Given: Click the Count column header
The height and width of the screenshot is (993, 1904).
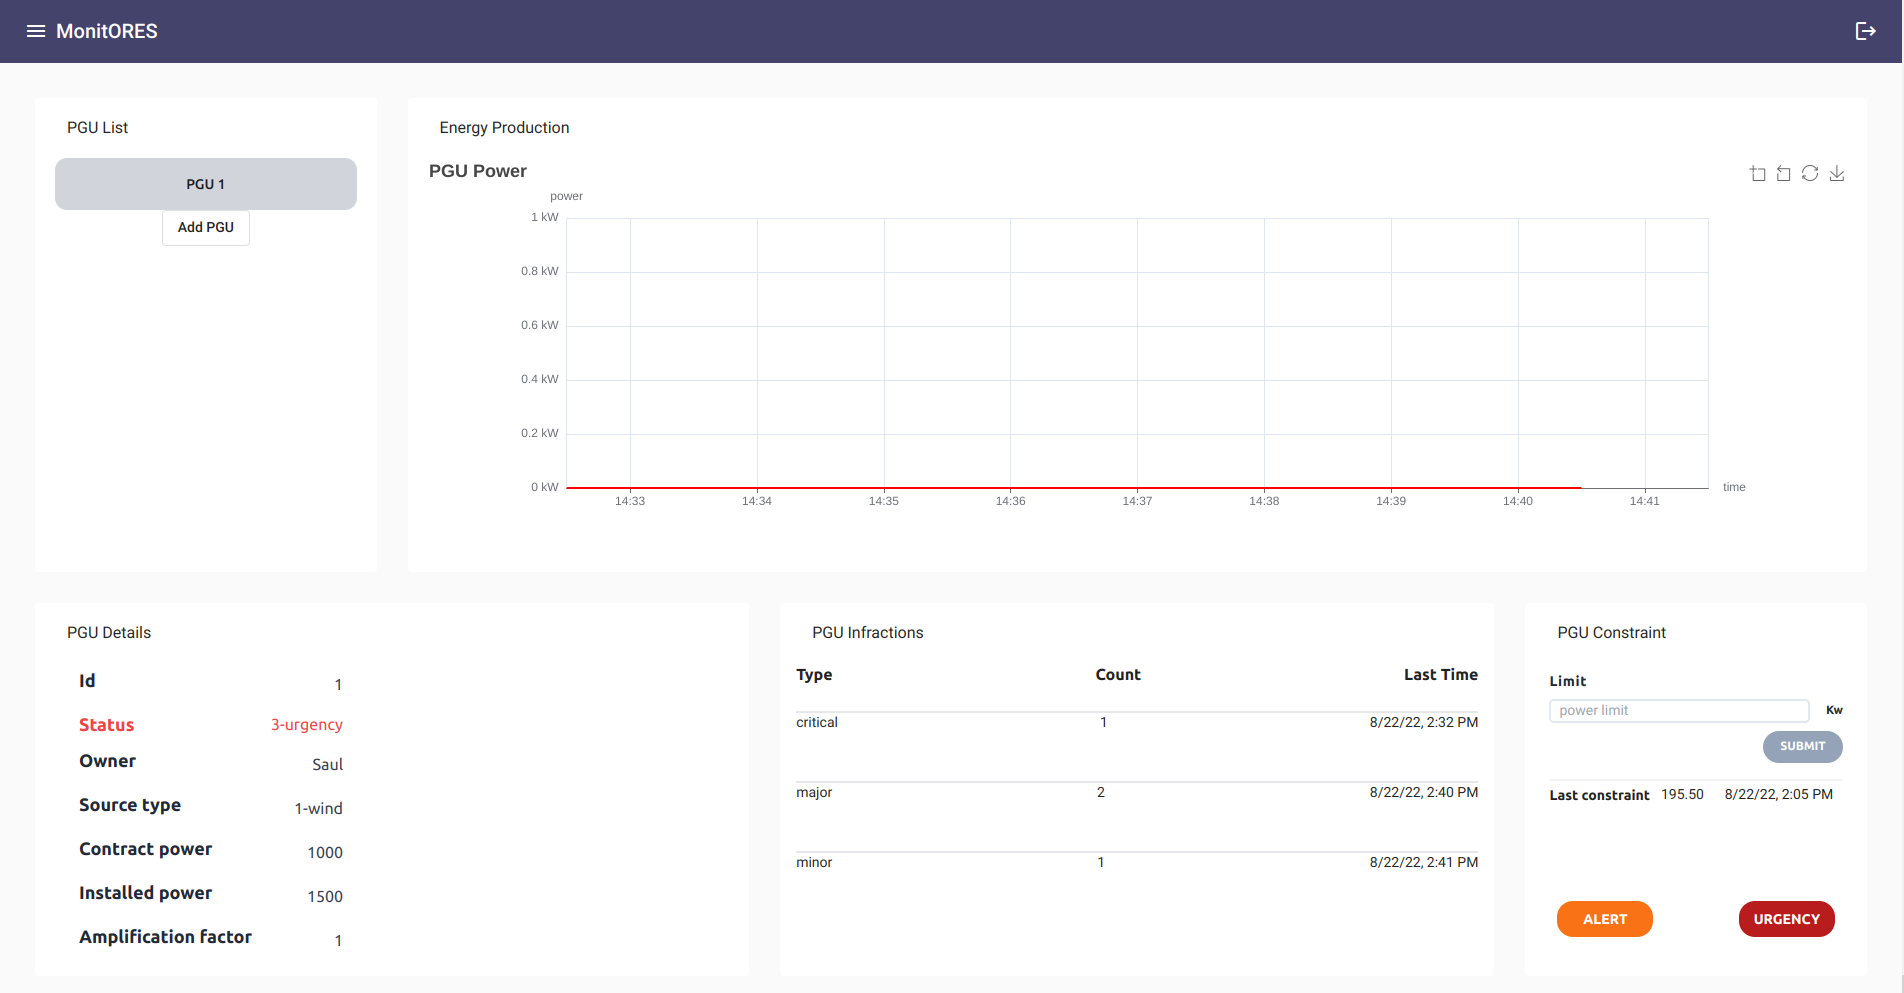Looking at the screenshot, I should 1117,675.
